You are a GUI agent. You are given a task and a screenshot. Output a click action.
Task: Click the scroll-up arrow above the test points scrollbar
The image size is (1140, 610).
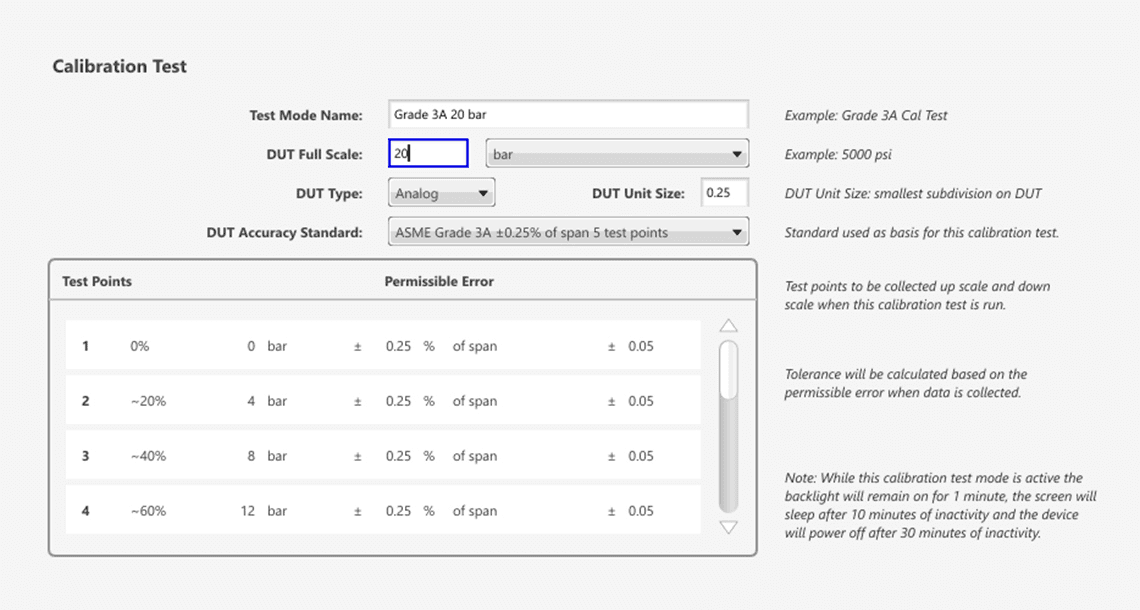(728, 324)
